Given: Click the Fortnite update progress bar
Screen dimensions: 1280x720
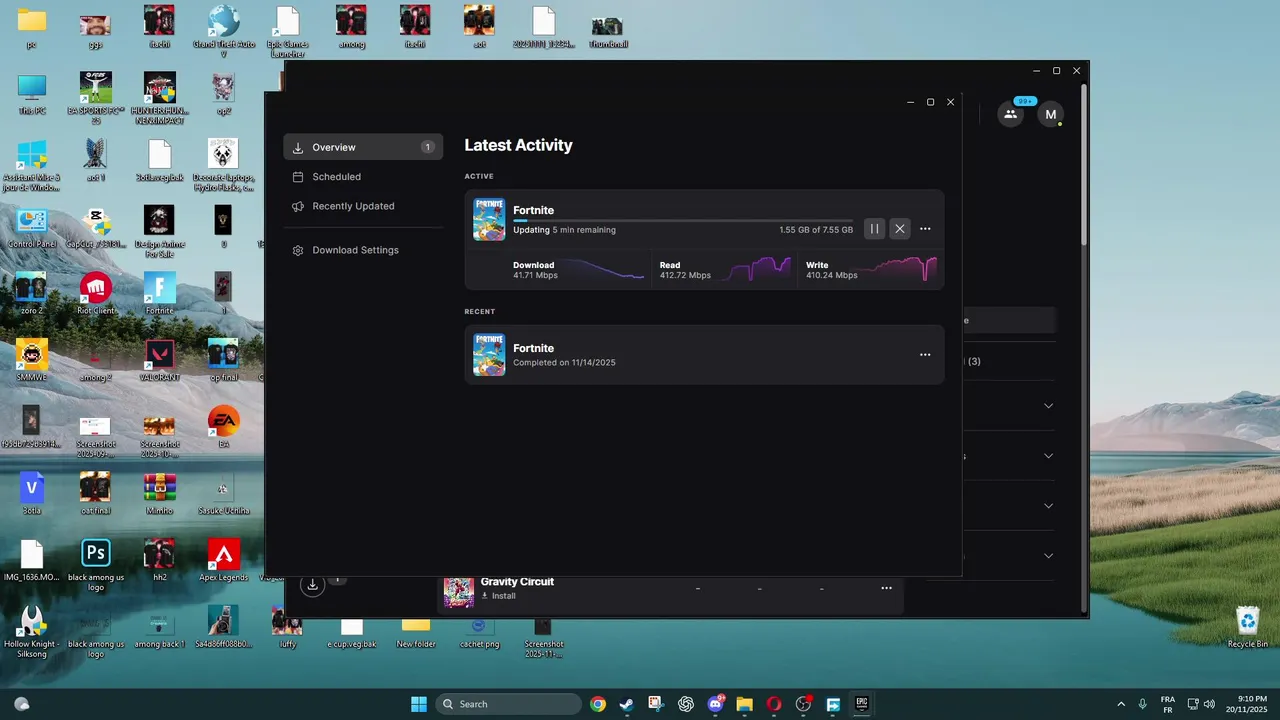Looking at the screenshot, I should (x=683, y=220).
